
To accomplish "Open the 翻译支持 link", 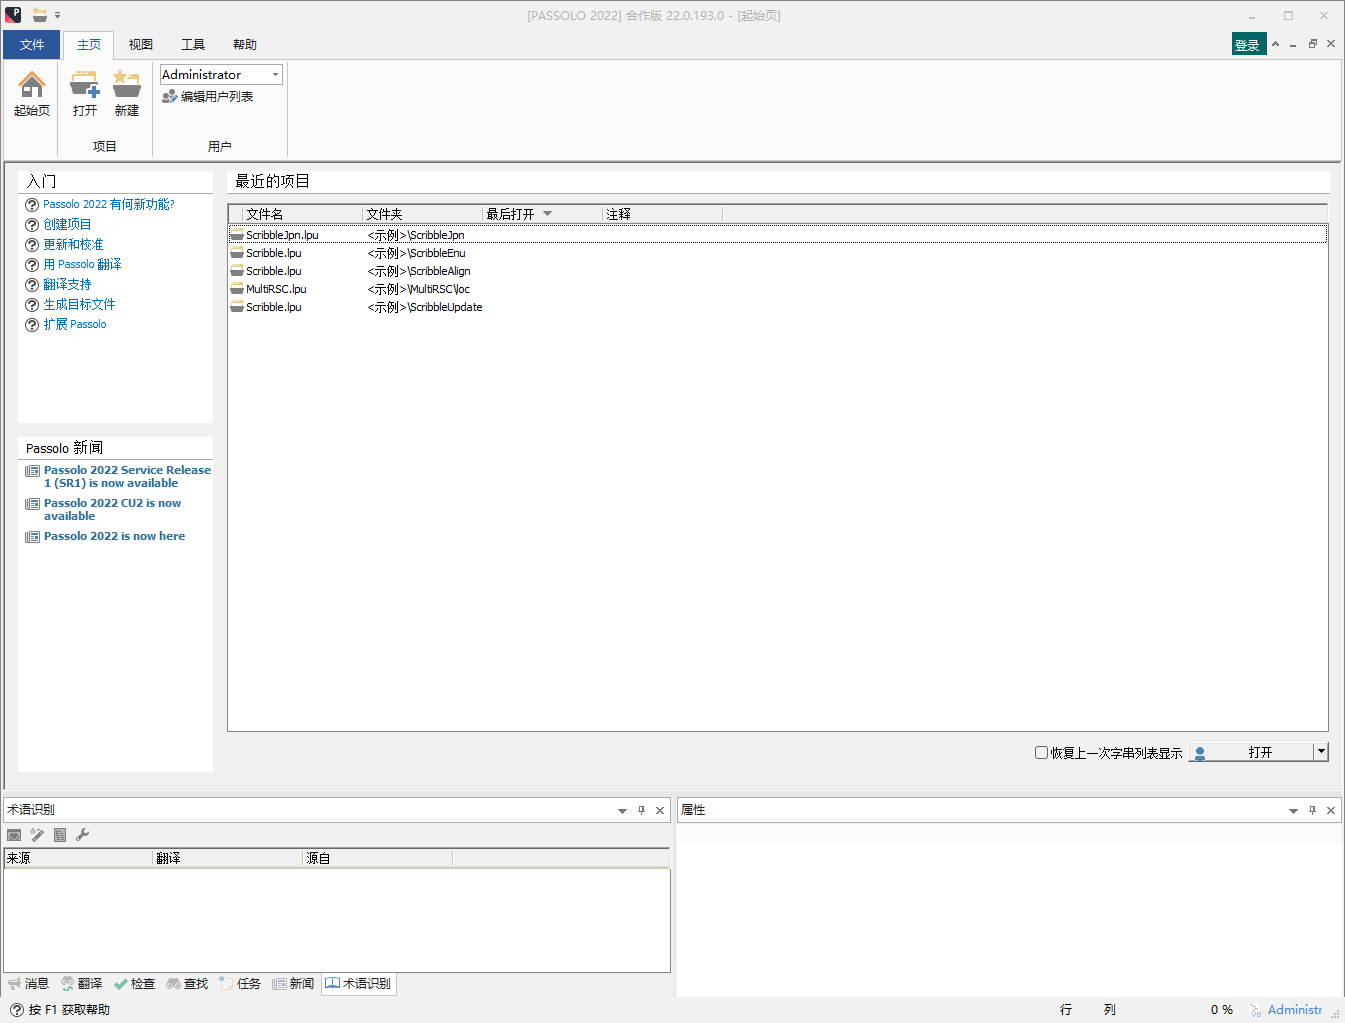I will pyautogui.click(x=67, y=285).
